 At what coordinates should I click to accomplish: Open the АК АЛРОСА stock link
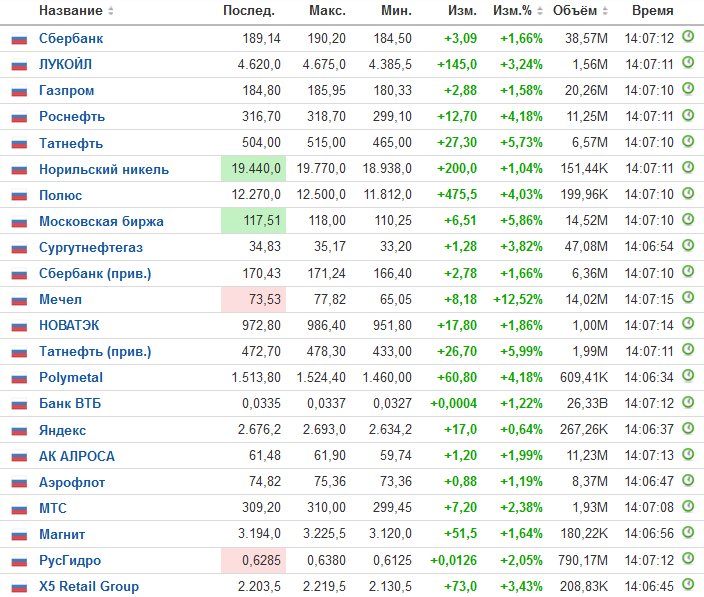[77, 456]
